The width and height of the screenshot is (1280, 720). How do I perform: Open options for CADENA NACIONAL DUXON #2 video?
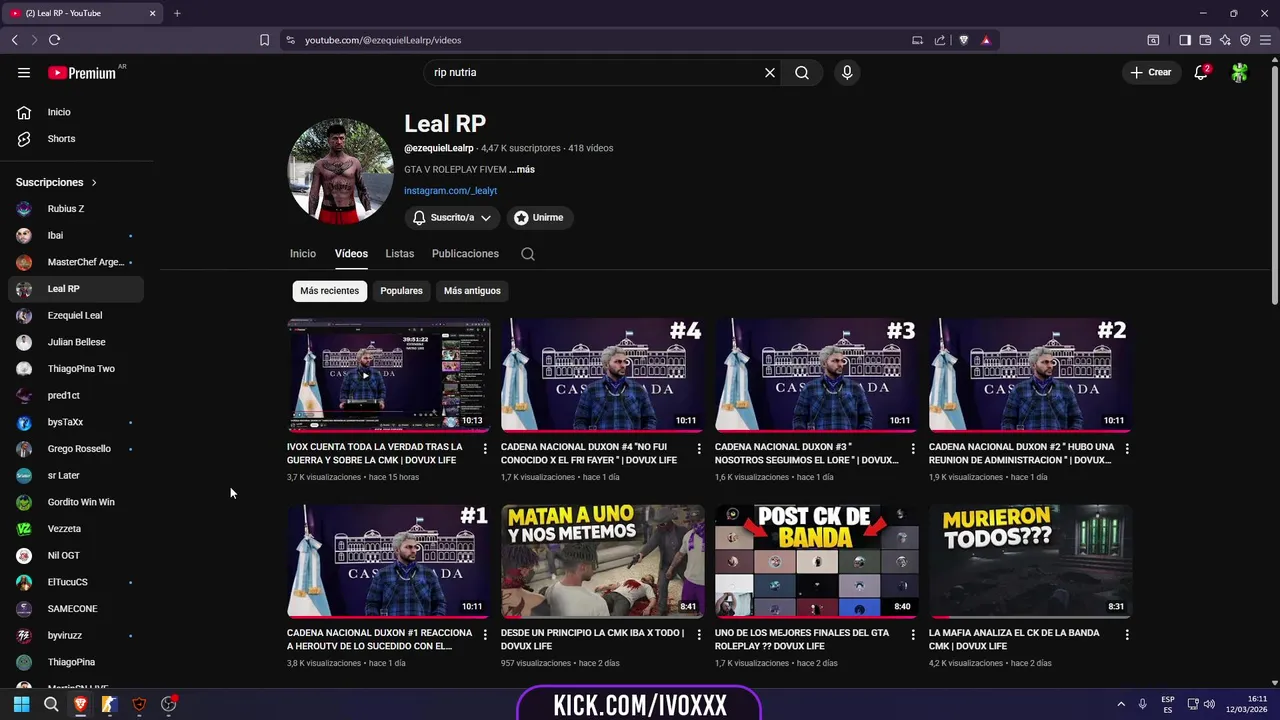coord(1127,449)
